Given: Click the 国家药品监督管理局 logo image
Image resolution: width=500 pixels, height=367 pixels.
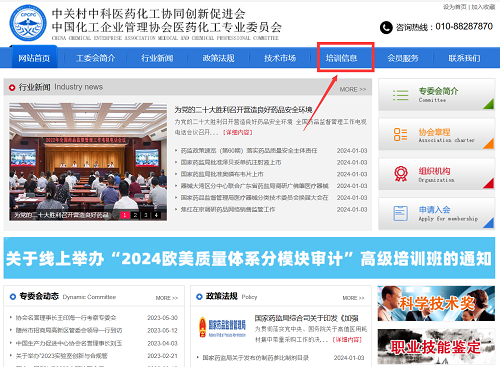Looking at the screenshot, I should [222, 327].
